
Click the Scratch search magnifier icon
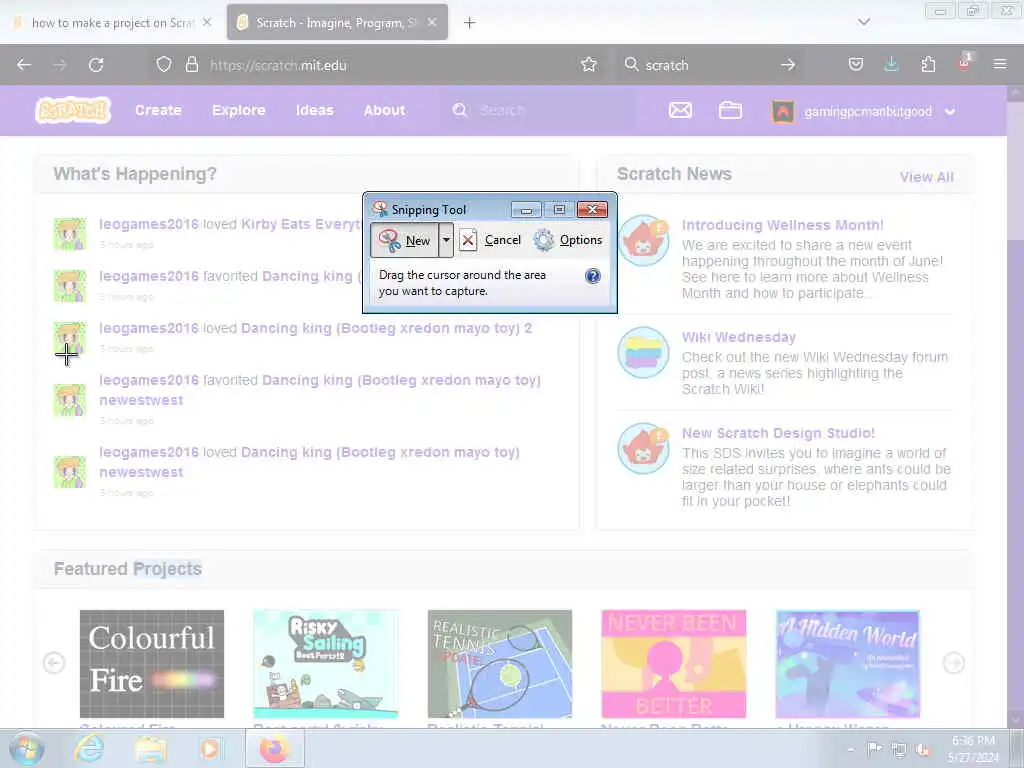pos(460,110)
